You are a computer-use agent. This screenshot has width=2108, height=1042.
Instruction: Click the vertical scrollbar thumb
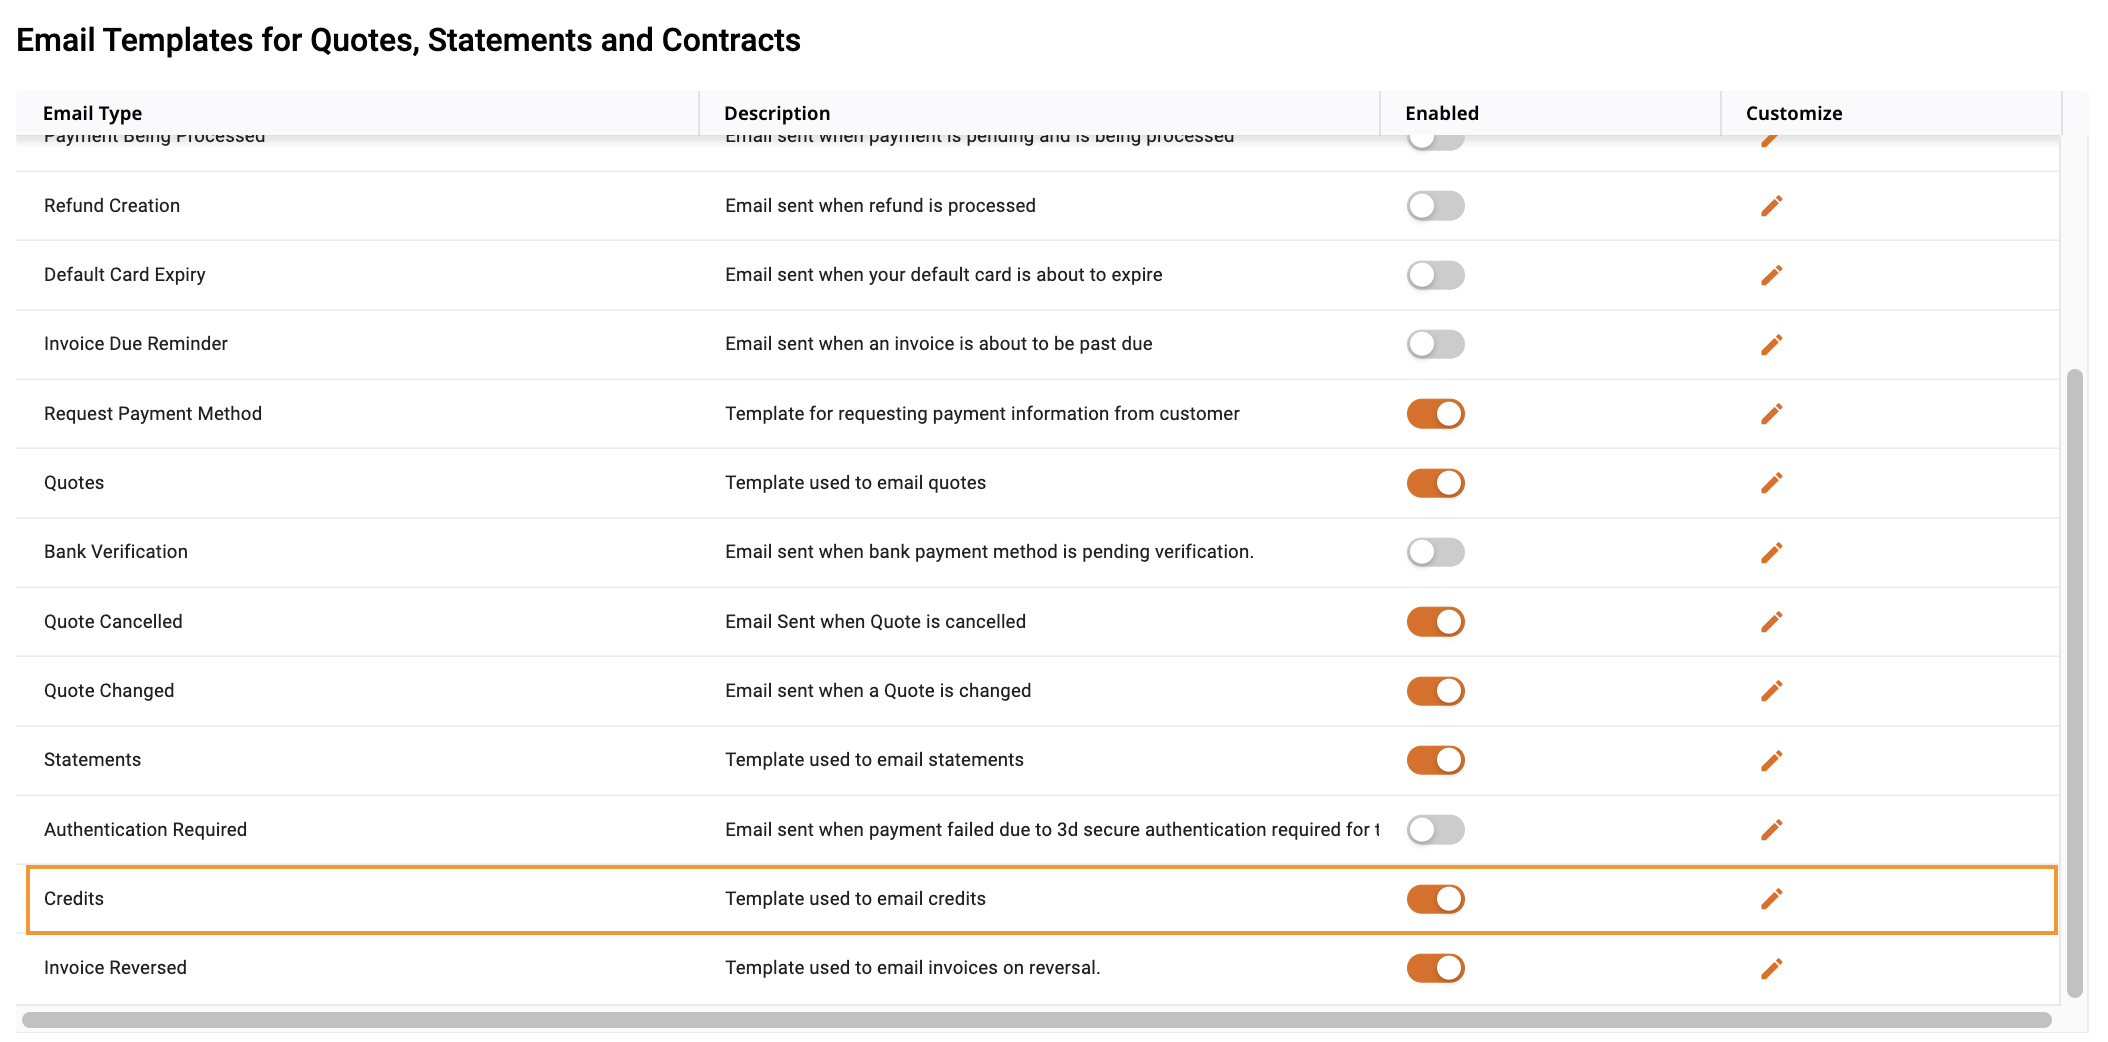click(x=2074, y=683)
